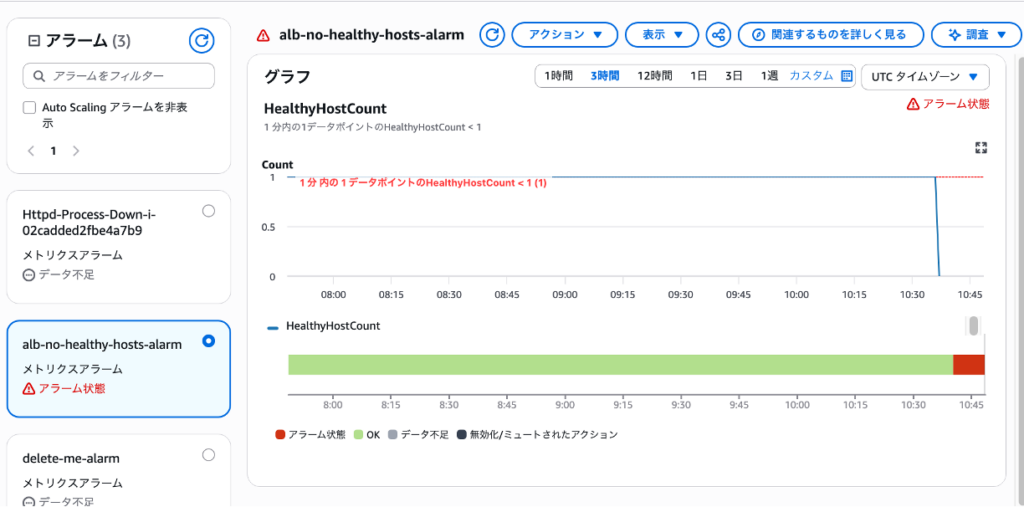This screenshot has width=1024, height=507.
Task: Select the alb-no-healthy-hosts-alarm radio button
Action: tap(208, 340)
